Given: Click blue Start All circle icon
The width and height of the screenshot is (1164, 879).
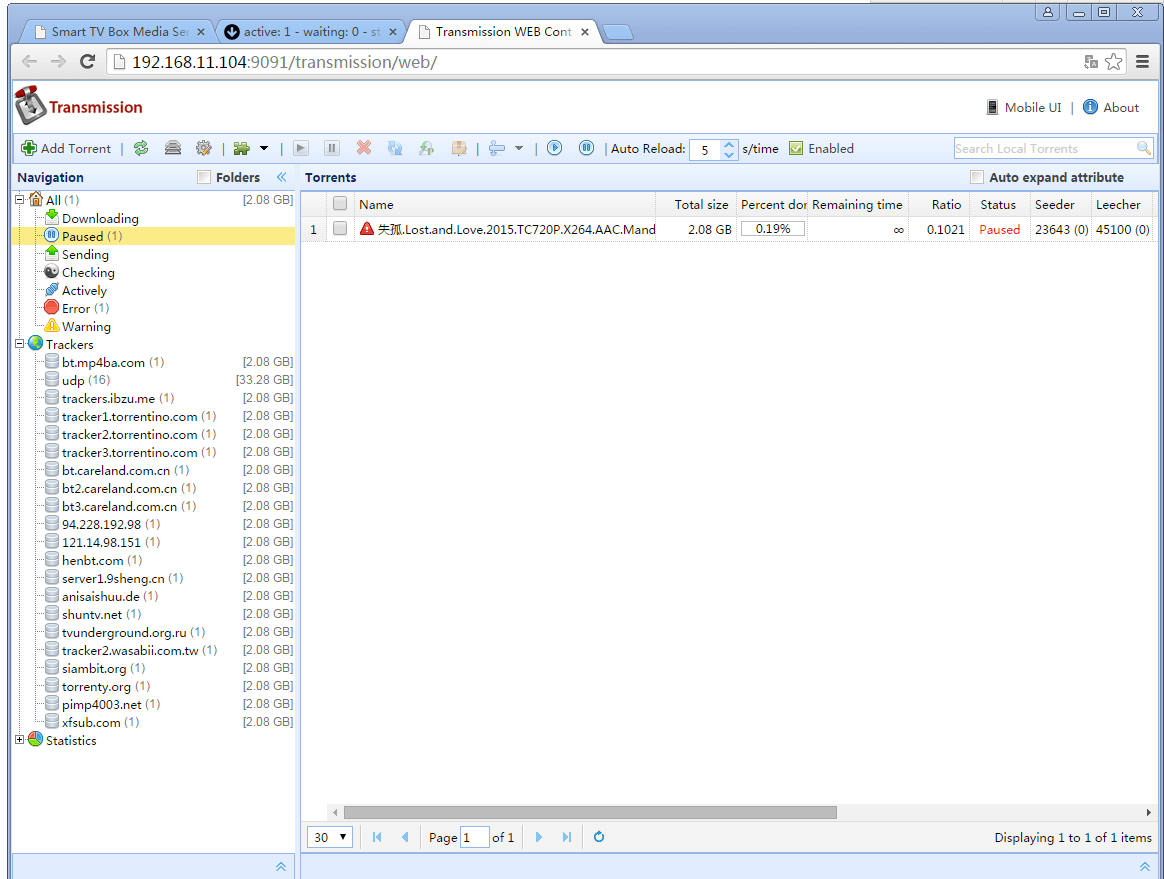Looking at the screenshot, I should tap(555, 148).
